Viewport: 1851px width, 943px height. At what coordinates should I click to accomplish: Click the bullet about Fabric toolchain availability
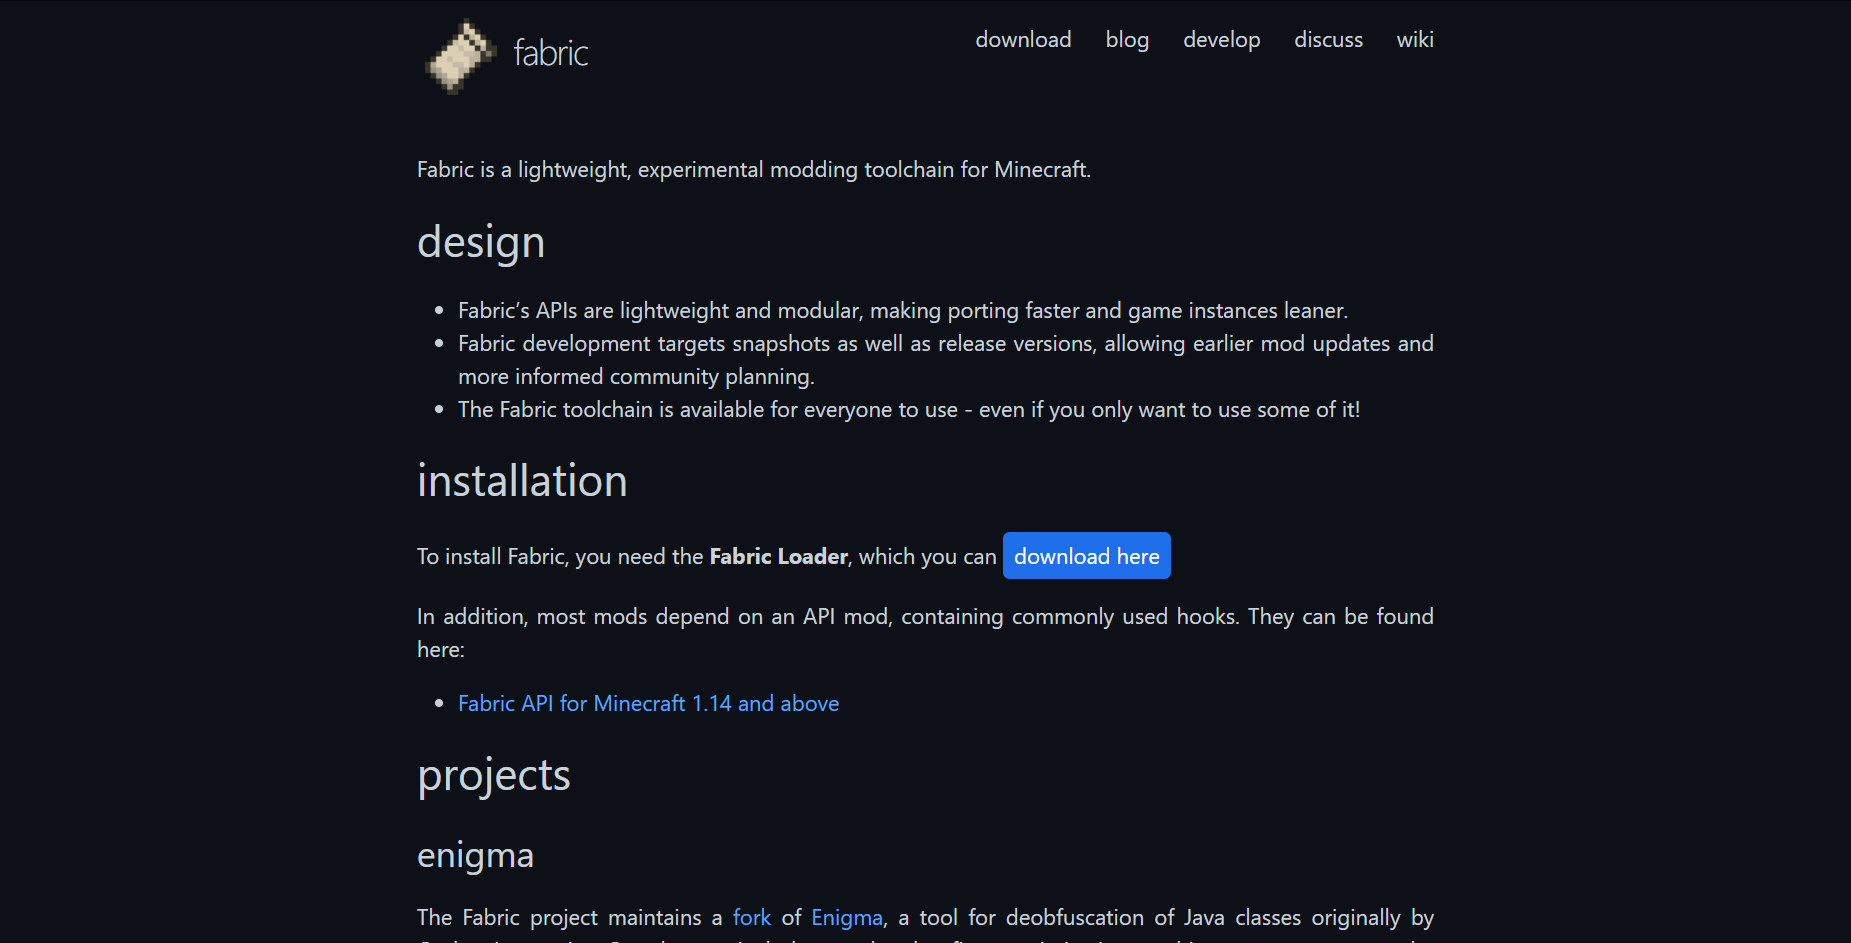click(909, 410)
